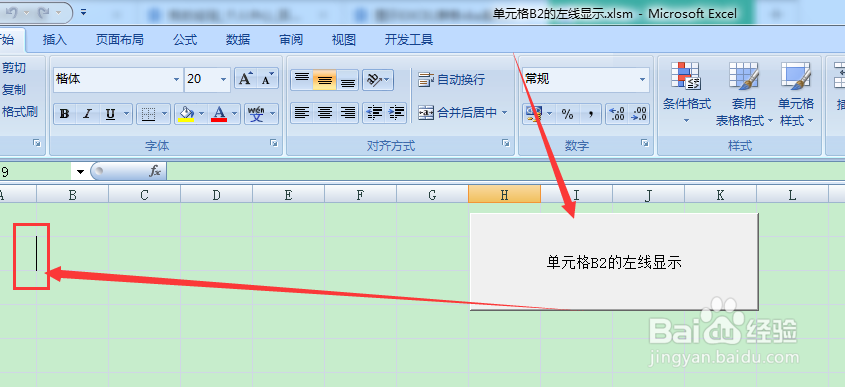Switch to 插入 tab
The height and width of the screenshot is (387, 845).
(54, 39)
